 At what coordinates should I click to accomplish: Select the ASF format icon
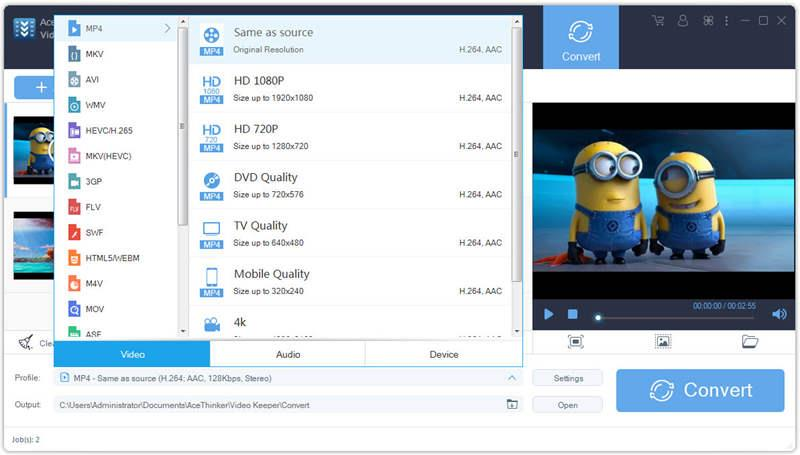[x=74, y=332]
